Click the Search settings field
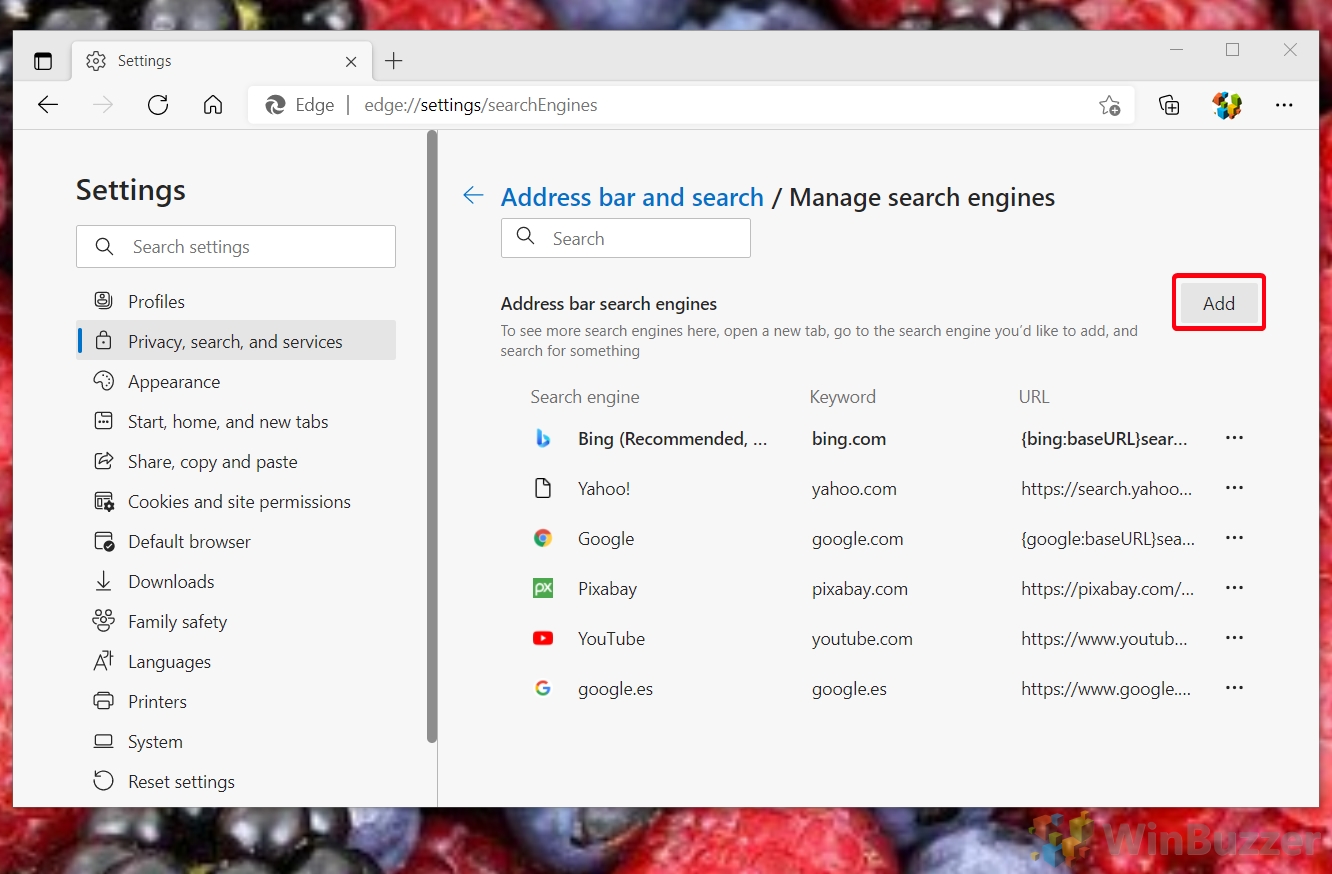This screenshot has width=1332, height=874. pyautogui.click(x=236, y=247)
